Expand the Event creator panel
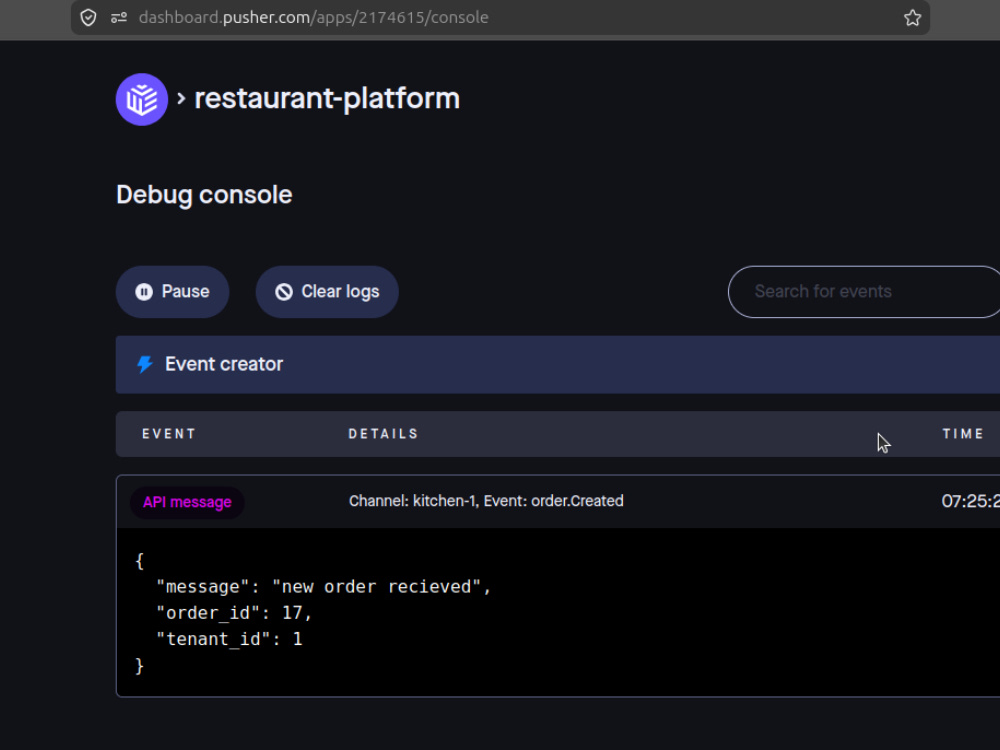This screenshot has height=750, width=1000. (x=557, y=364)
